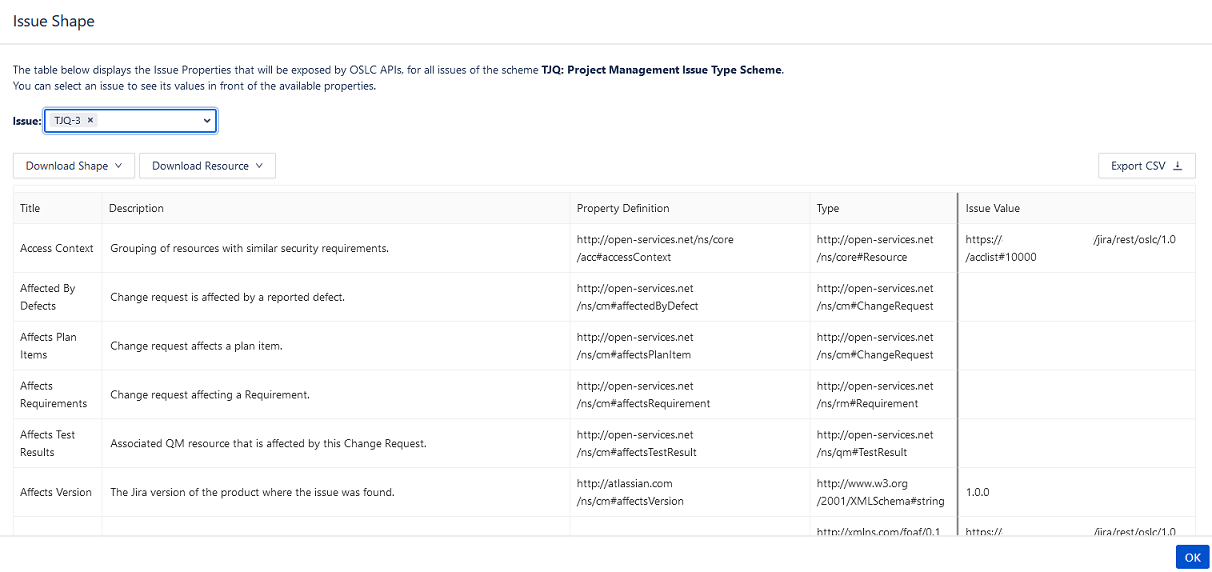Image resolution: width=1212 pixels, height=572 pixels.
Task: Select the Access Context title cell
Action: pyautogui.click(x=57, y=248)
